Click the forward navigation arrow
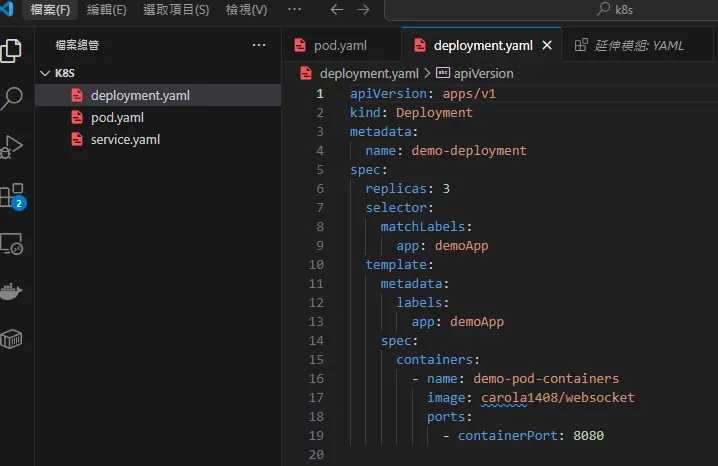Image resolution: width=718 pixels, height=466 pixels. point(363,10)
